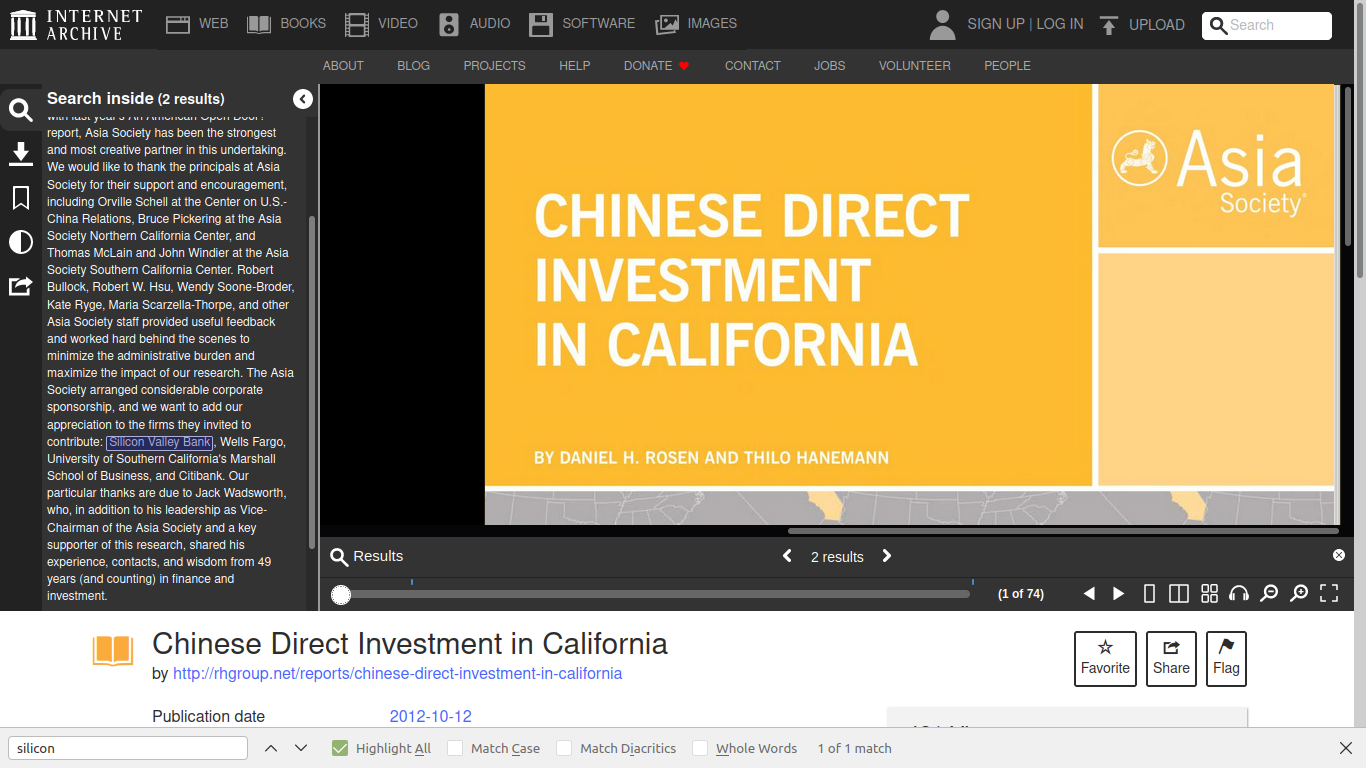Jump to first search marker on scrubber
Screen dimensions: 1366x768
coord(412,582)
